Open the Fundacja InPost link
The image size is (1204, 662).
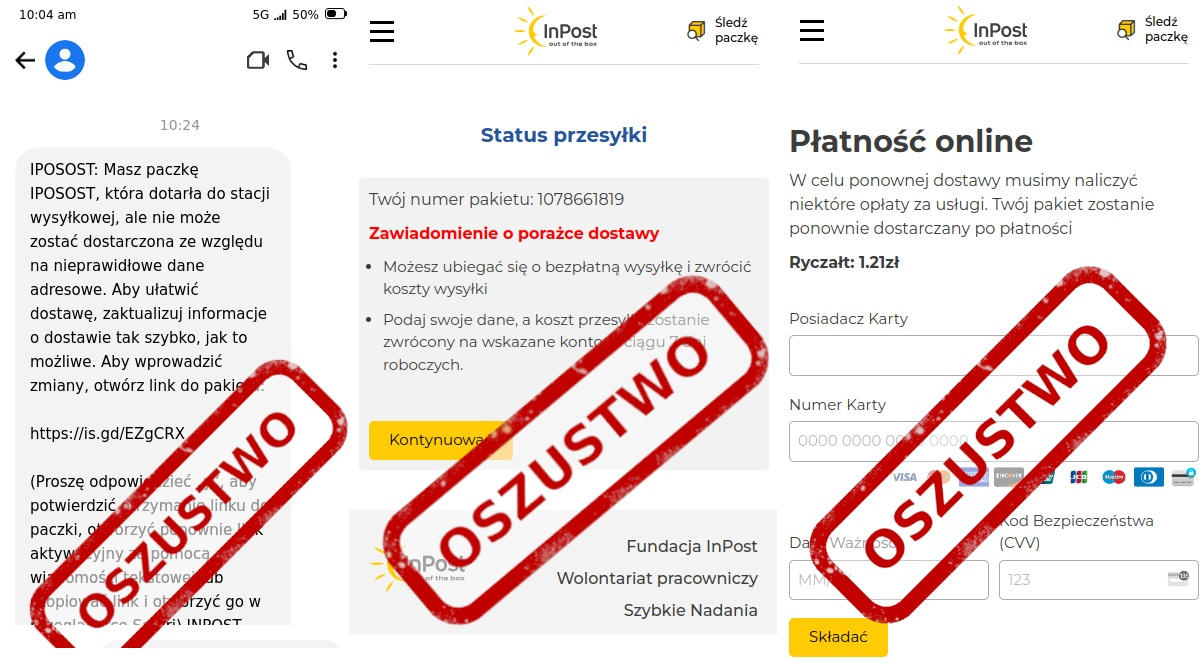[x=692, y=546]
